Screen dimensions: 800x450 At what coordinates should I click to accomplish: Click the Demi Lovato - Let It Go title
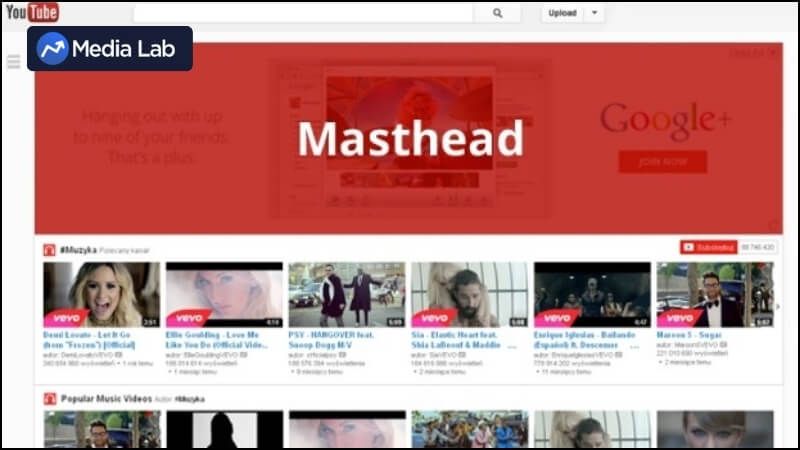tap(89, 340)
